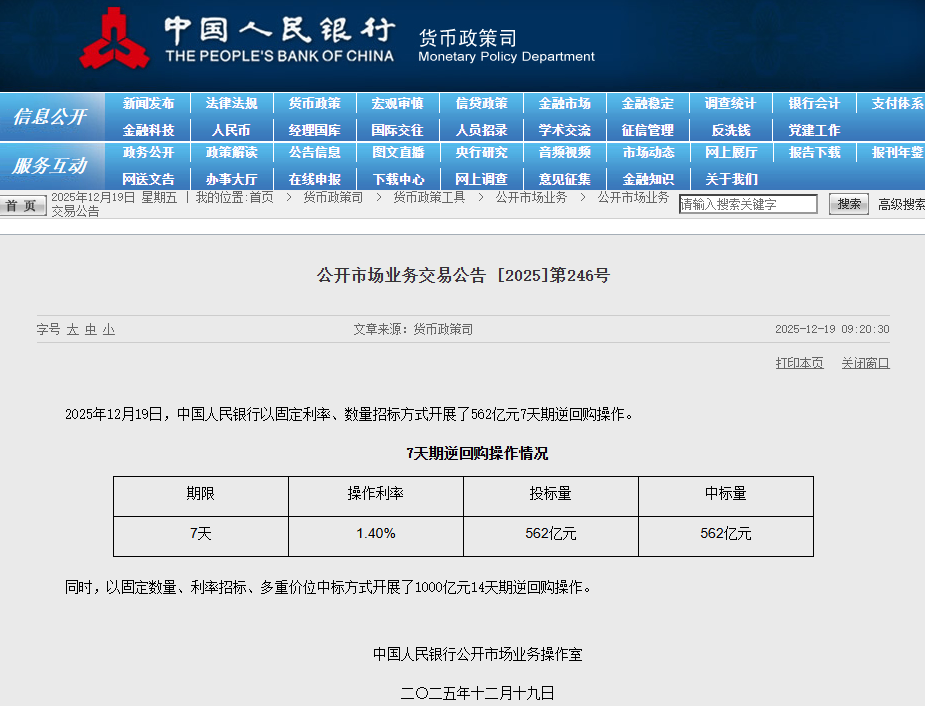Set font size to large (大)
The height and width of the screenshot is (706, 925).
[x=73, y=329]
